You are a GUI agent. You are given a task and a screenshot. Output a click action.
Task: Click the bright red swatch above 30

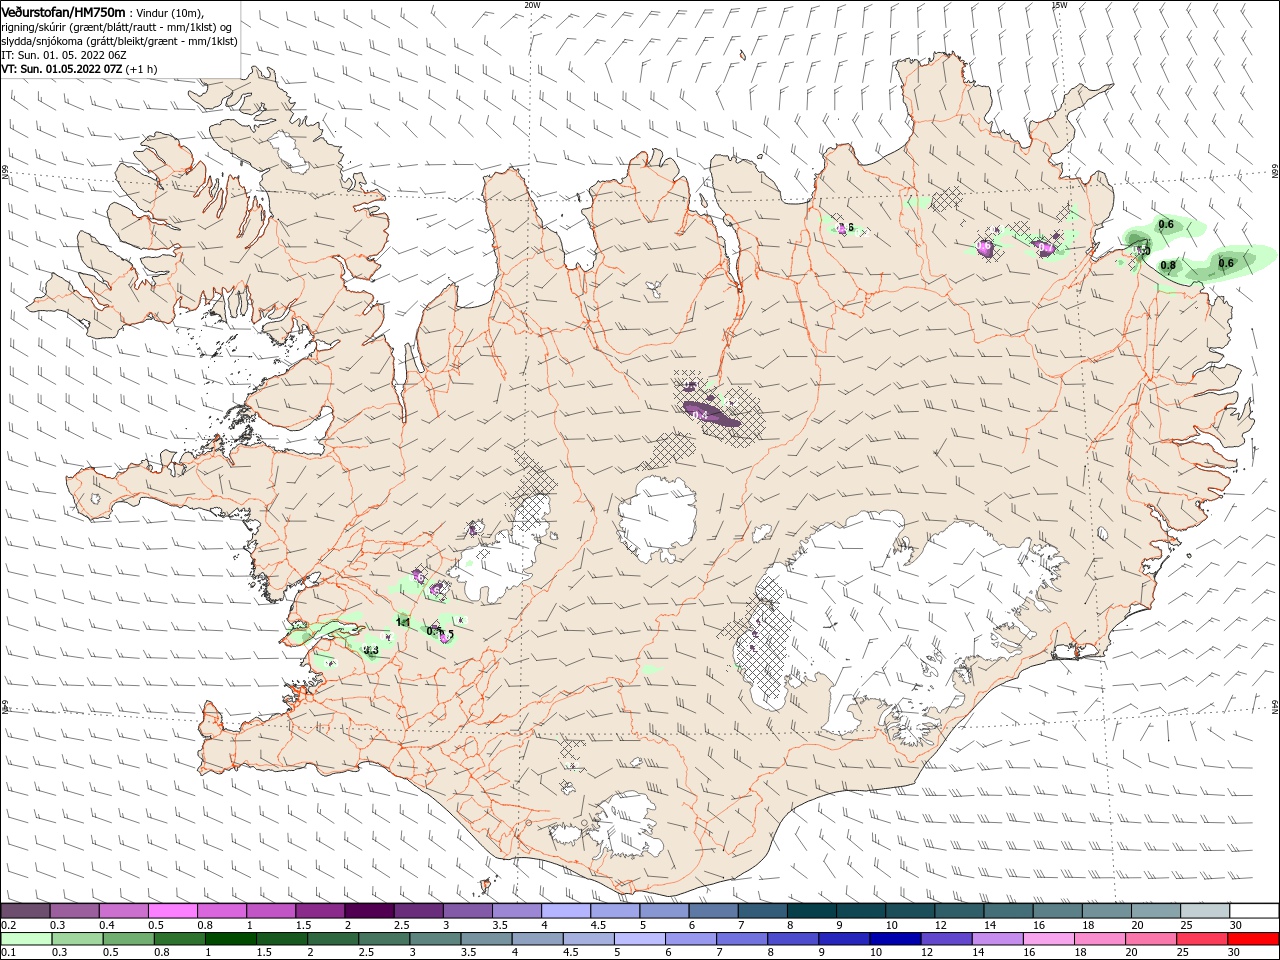tap(1254, 939)
